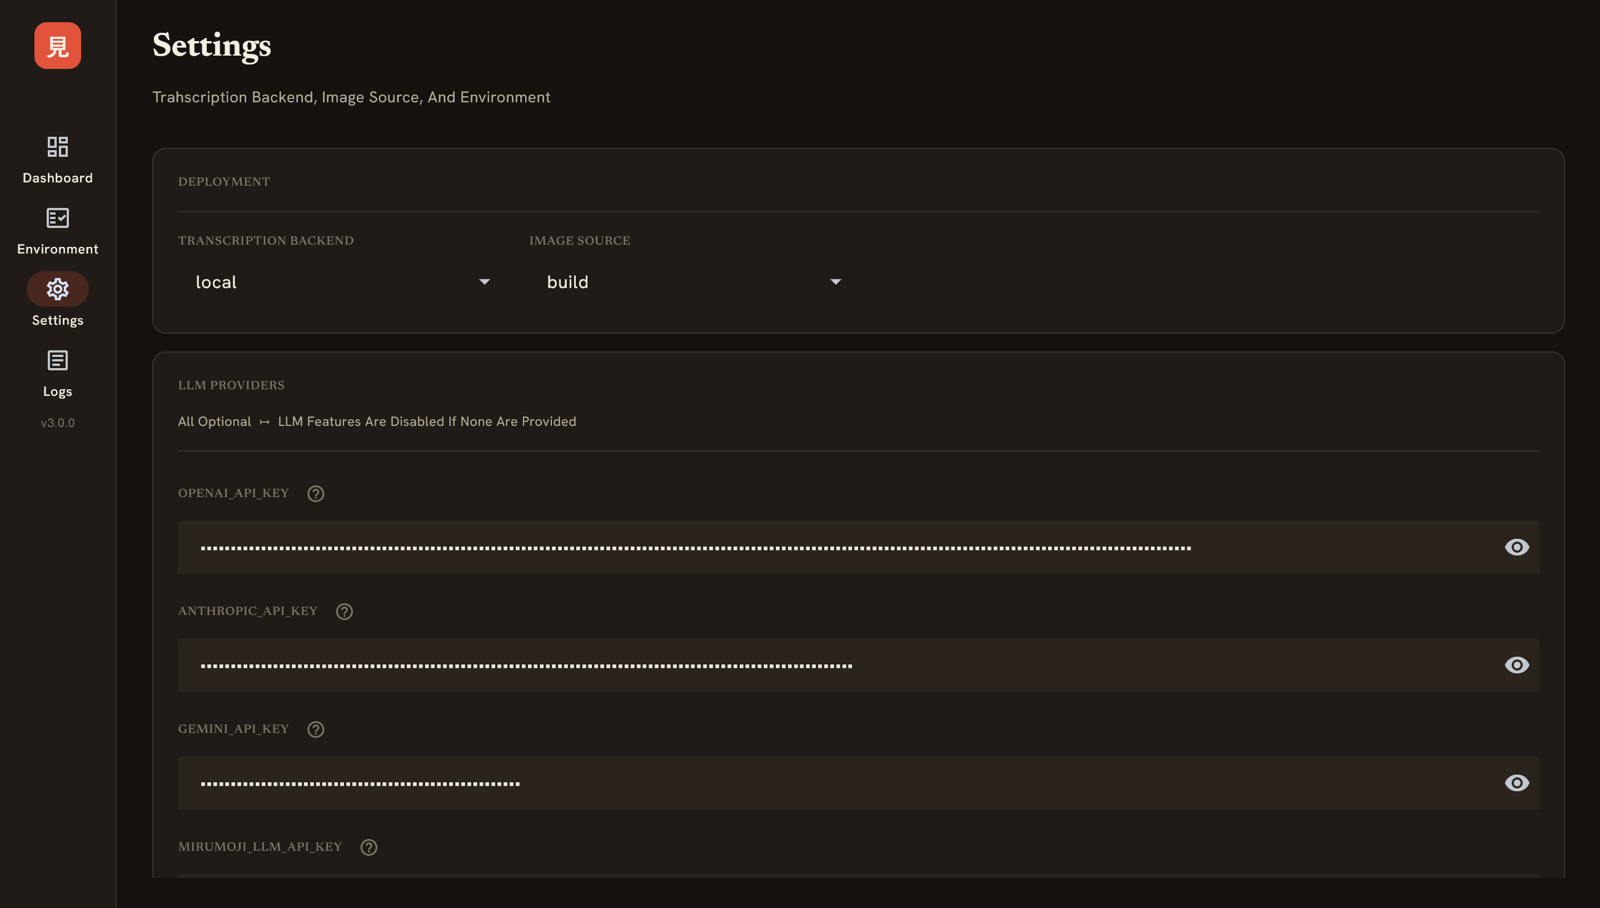Go to Logs label in sidebar
Screen dimensions: 1600x908
coord(58,392)
